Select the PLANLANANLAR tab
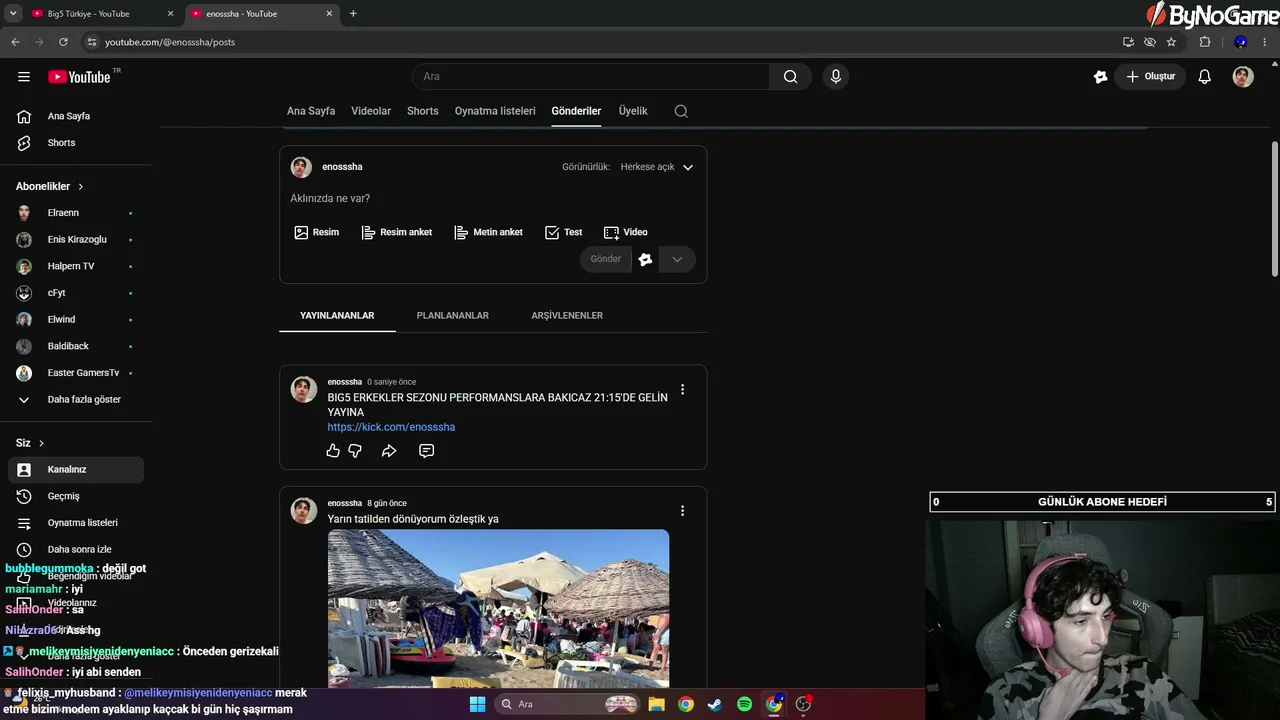The image size is (1280, 720). click(x=453, y=316)
